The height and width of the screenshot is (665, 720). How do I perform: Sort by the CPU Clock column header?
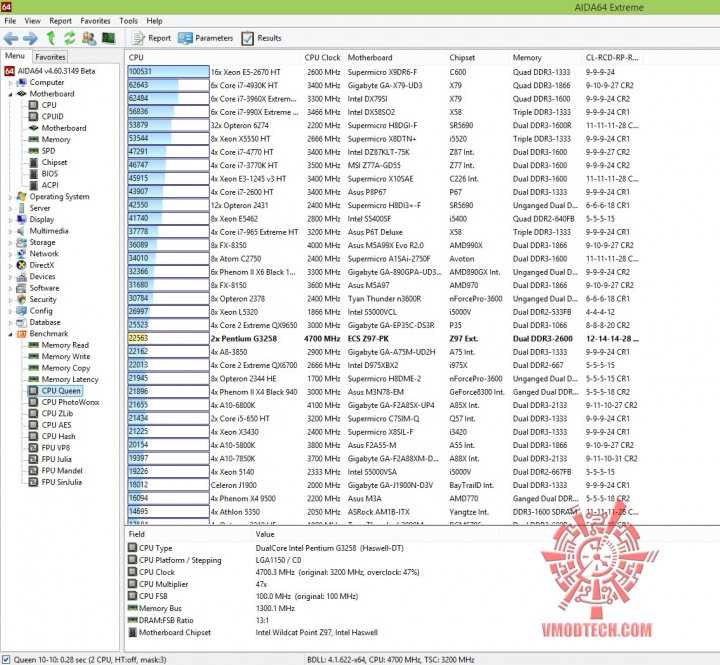tap(322, 57)
